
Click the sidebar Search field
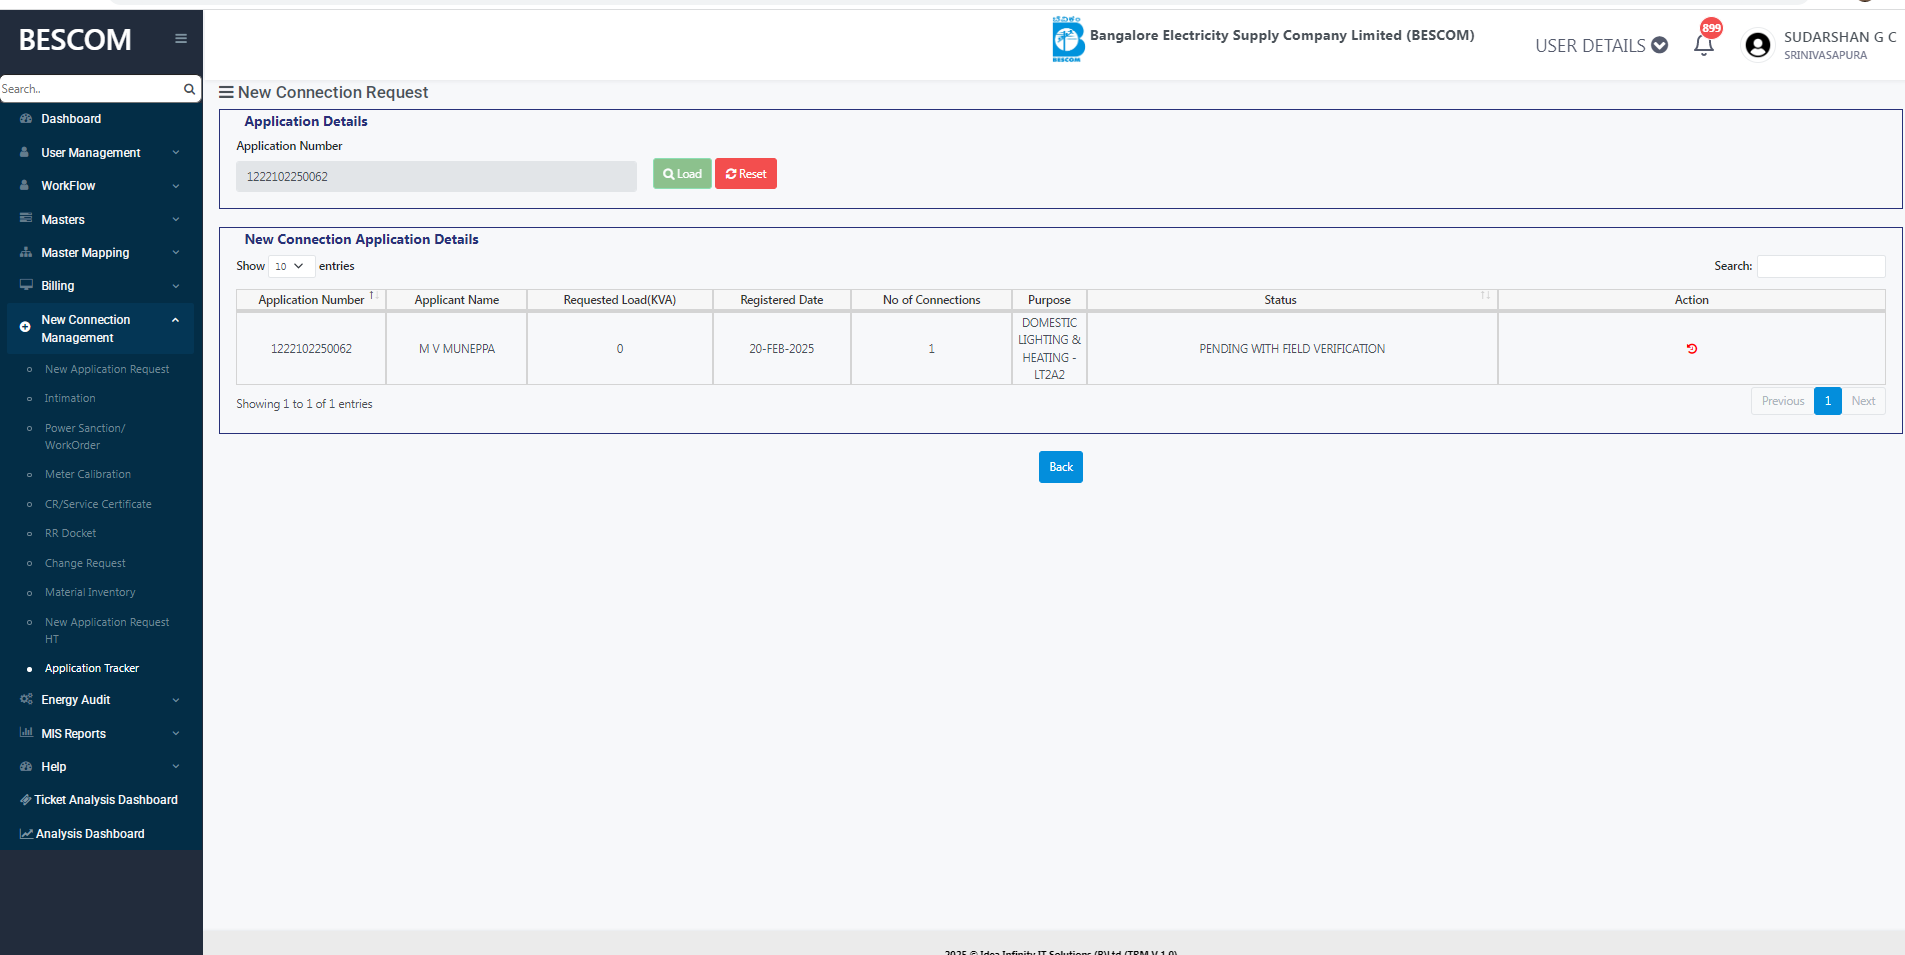point(90,89)
